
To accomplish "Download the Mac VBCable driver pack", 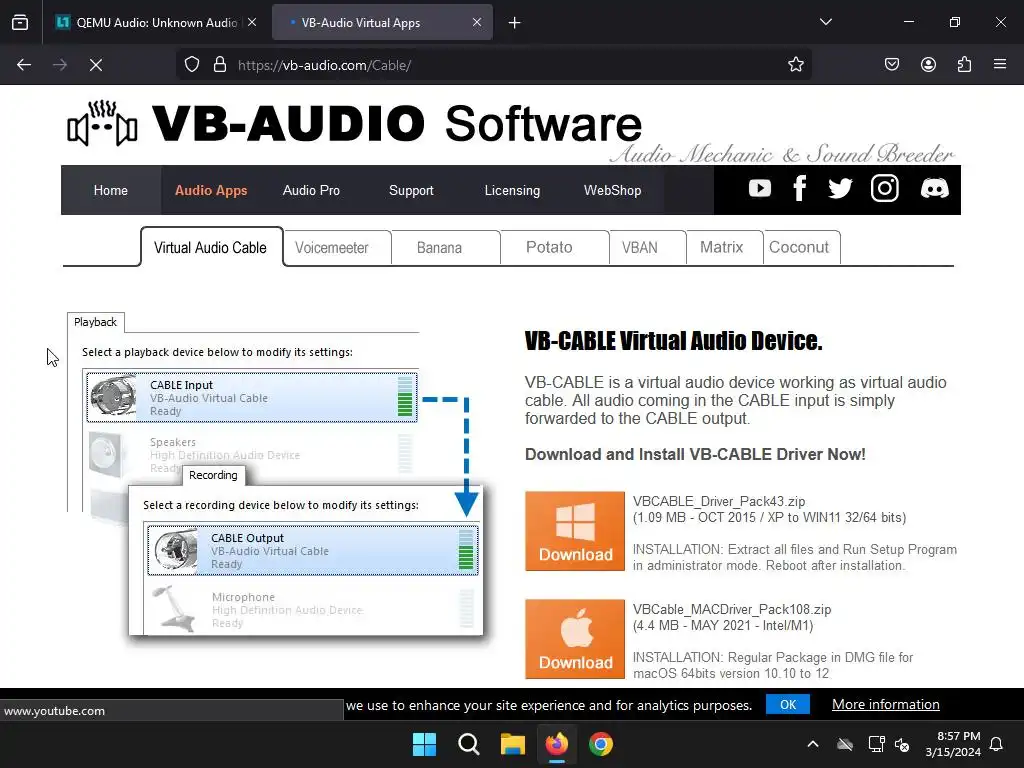I will coord(575,639).
